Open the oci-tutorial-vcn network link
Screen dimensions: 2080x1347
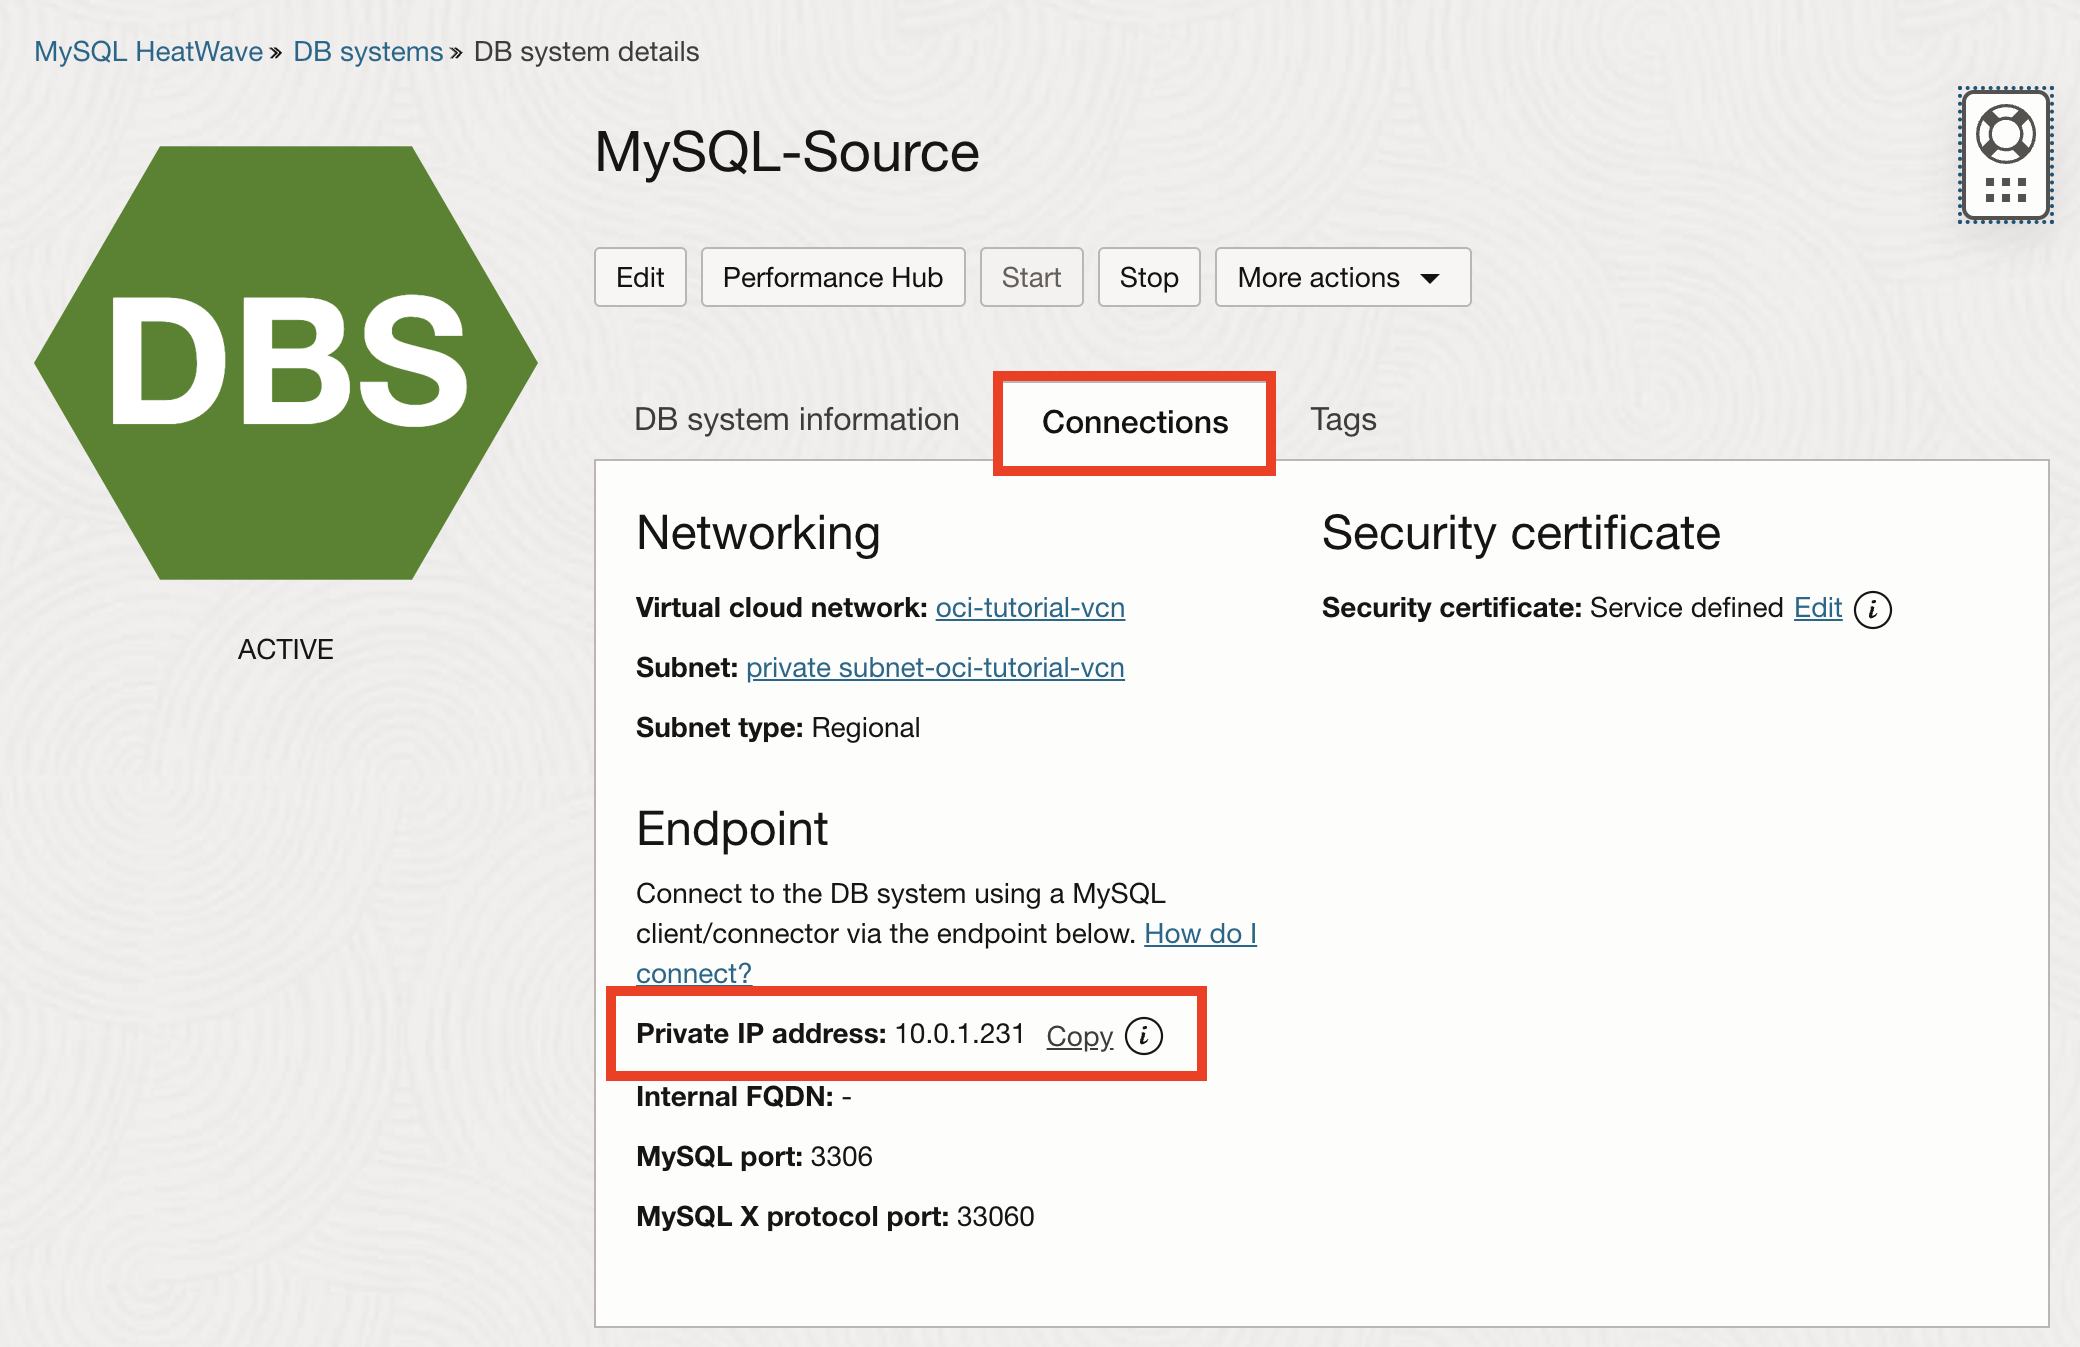(x=1030, y=607)
